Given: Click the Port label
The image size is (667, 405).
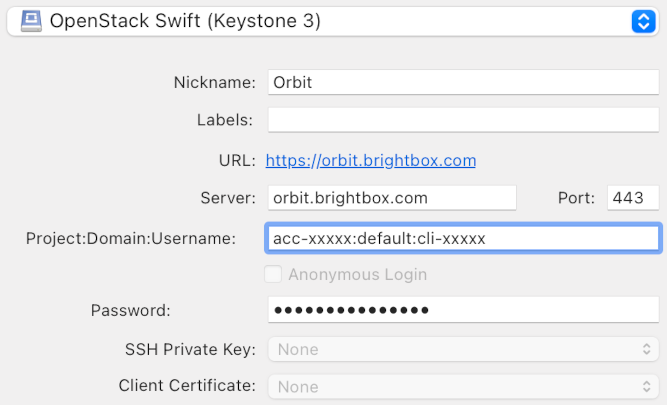Looking at the screenshot, I should coord(576,198).
